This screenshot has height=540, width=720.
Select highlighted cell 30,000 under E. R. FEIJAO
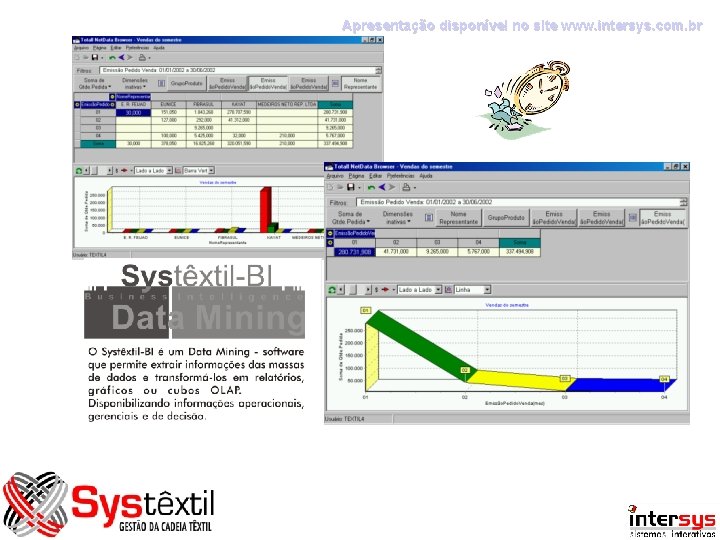pos(133,112)
